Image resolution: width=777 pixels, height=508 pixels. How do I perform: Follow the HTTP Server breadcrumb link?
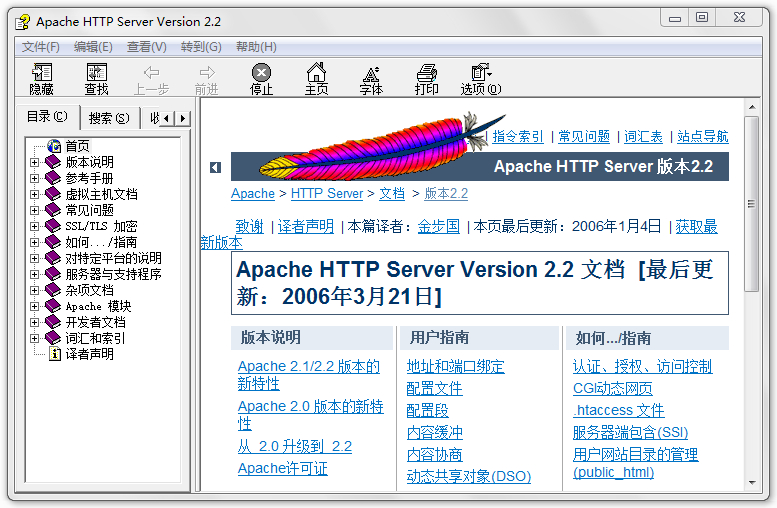pyautogui.click(x=327, y=193)
